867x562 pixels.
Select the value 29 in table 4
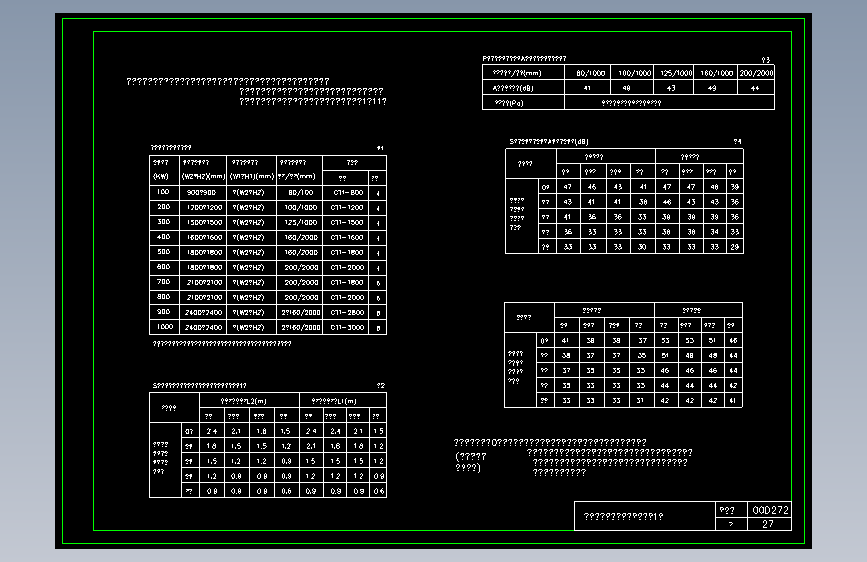(x=734, y=247)
